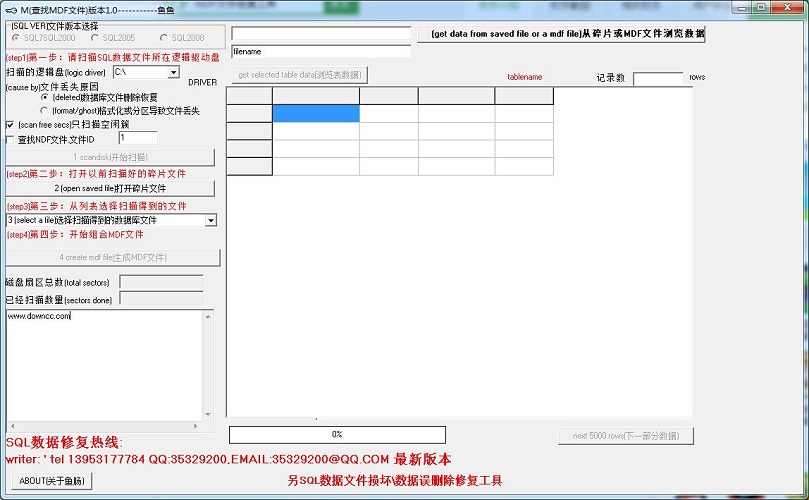Click the log text area showing www.downcc.com
The width and height of the screenshot is (809, 500).
coord(105,365)
